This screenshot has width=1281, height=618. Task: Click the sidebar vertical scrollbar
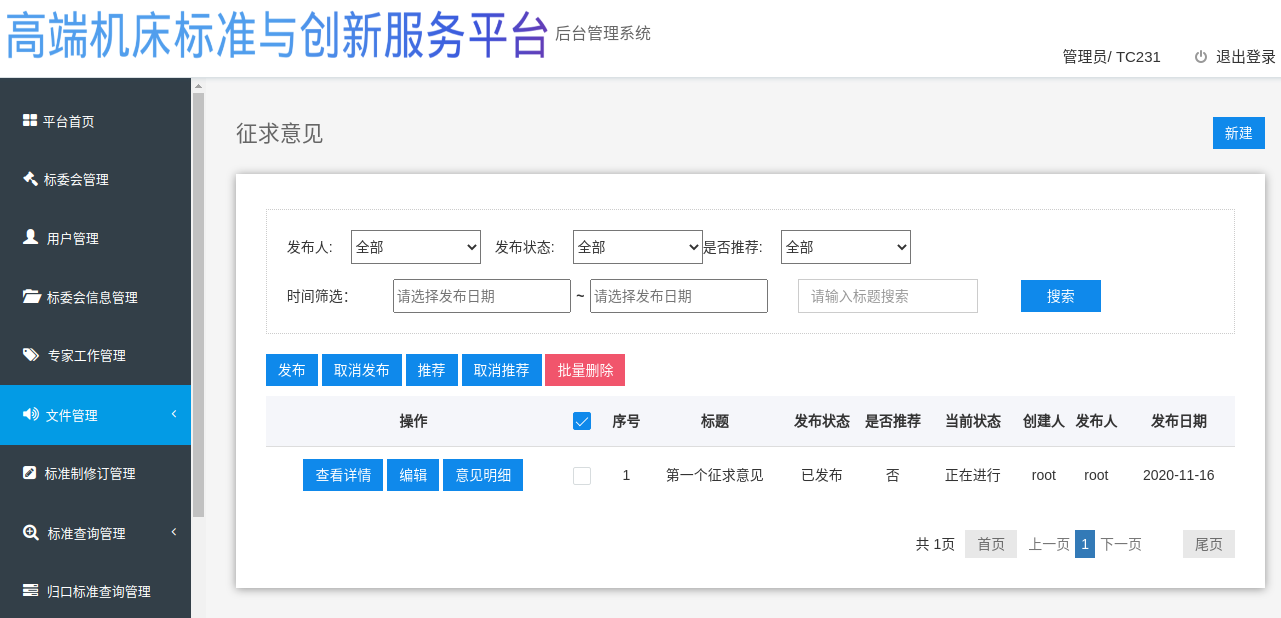198,300
